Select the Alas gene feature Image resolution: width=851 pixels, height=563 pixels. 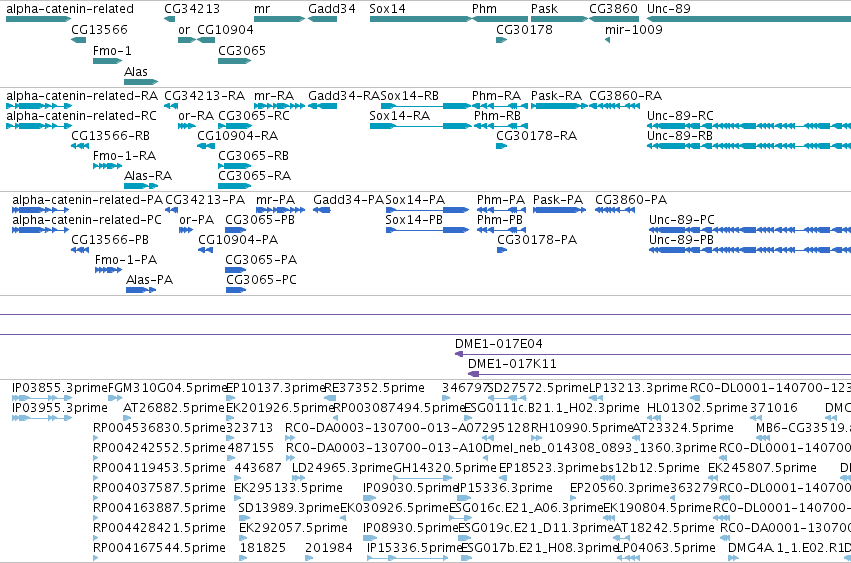pos(141,82)
